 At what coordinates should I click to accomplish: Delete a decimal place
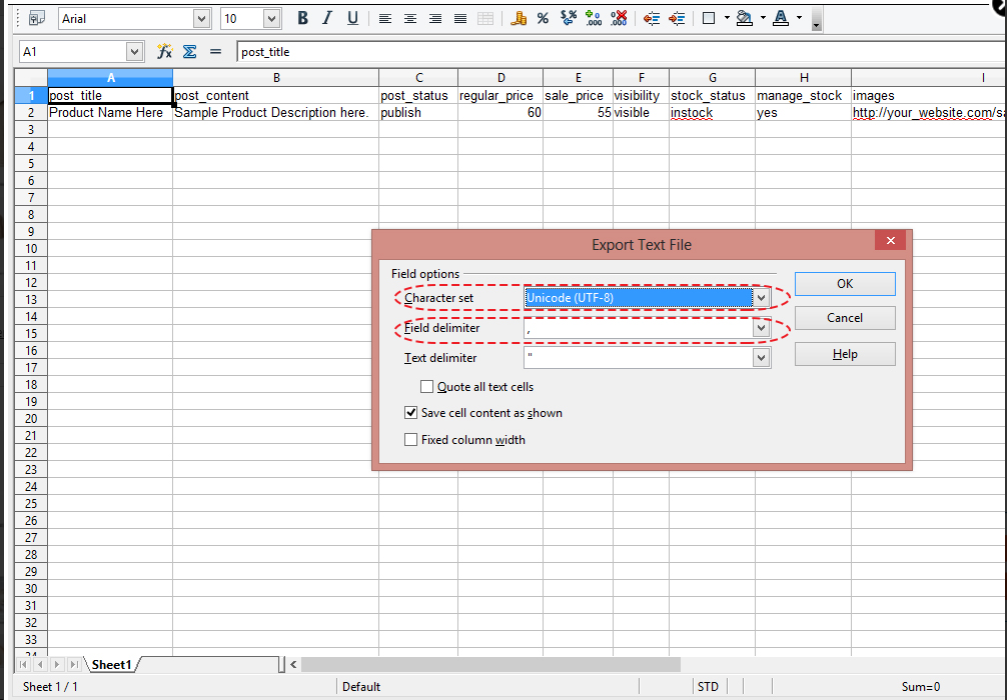coord(618,19)
